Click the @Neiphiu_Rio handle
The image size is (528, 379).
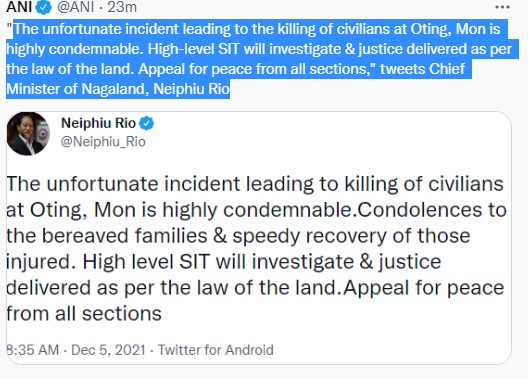(103, 142)
